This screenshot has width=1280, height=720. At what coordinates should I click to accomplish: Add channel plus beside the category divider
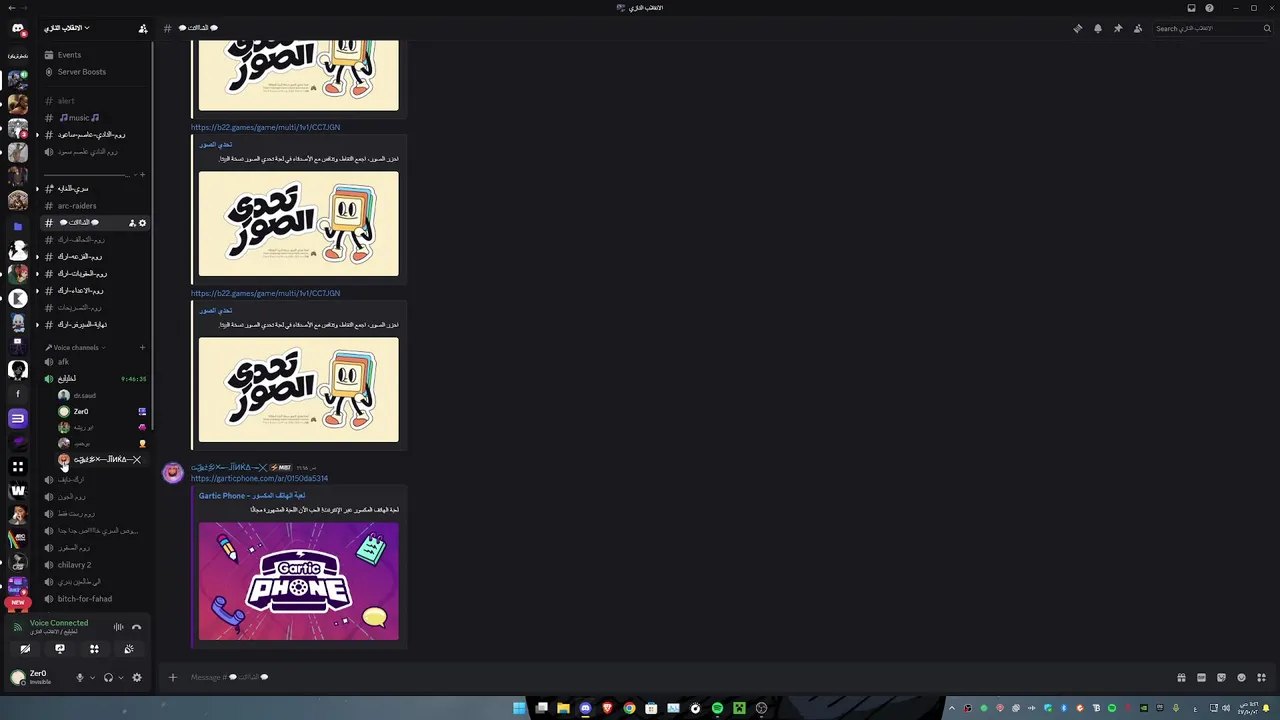(142, 175)
